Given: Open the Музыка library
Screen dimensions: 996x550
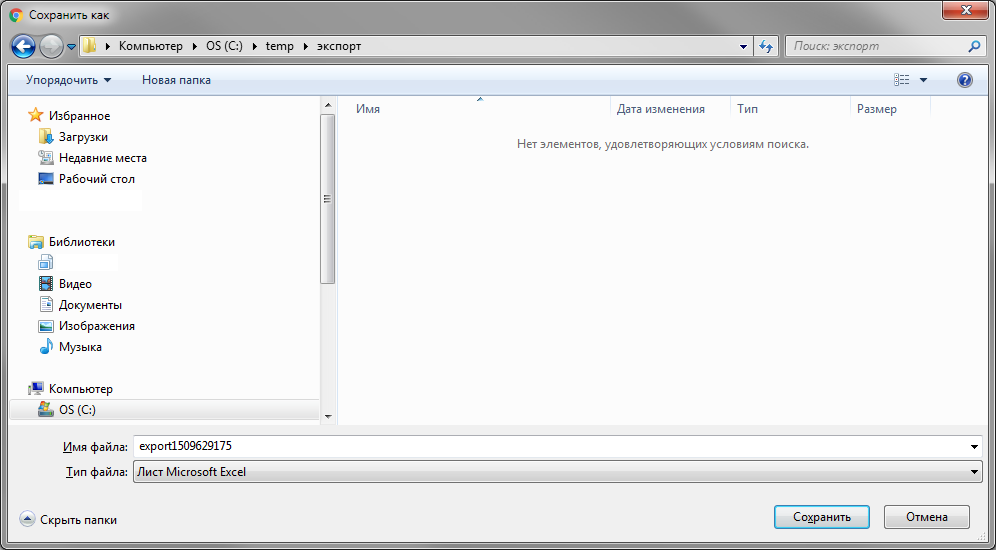Looking at the screenshot, I should (80, 347).
